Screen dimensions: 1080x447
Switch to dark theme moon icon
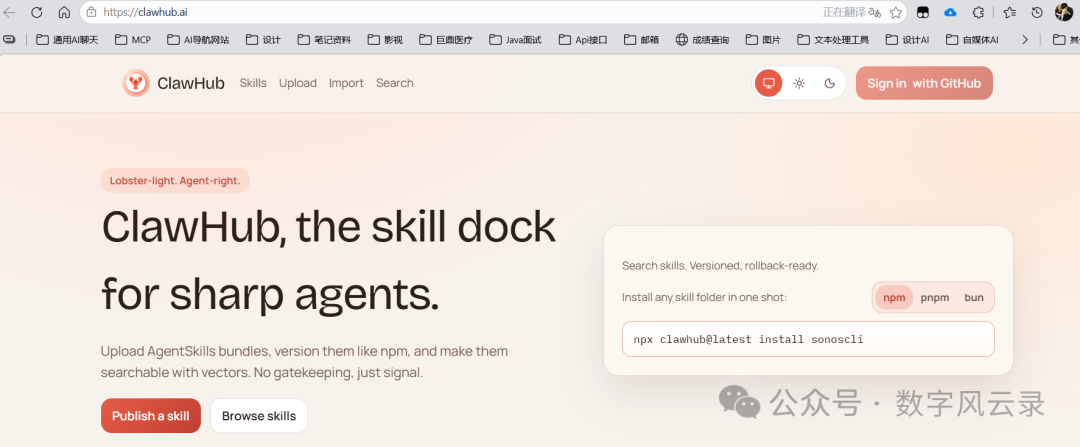pos(830,83)
